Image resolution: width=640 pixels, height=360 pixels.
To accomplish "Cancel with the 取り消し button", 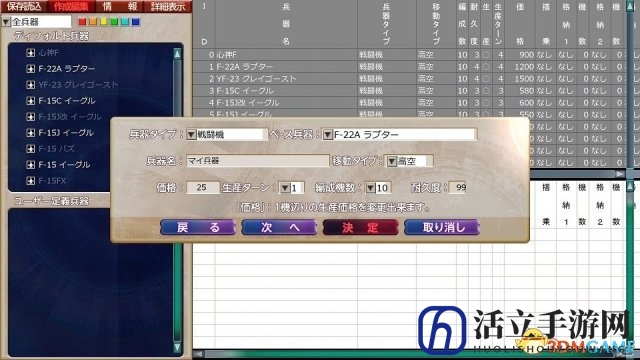I will tap(442, 227).
